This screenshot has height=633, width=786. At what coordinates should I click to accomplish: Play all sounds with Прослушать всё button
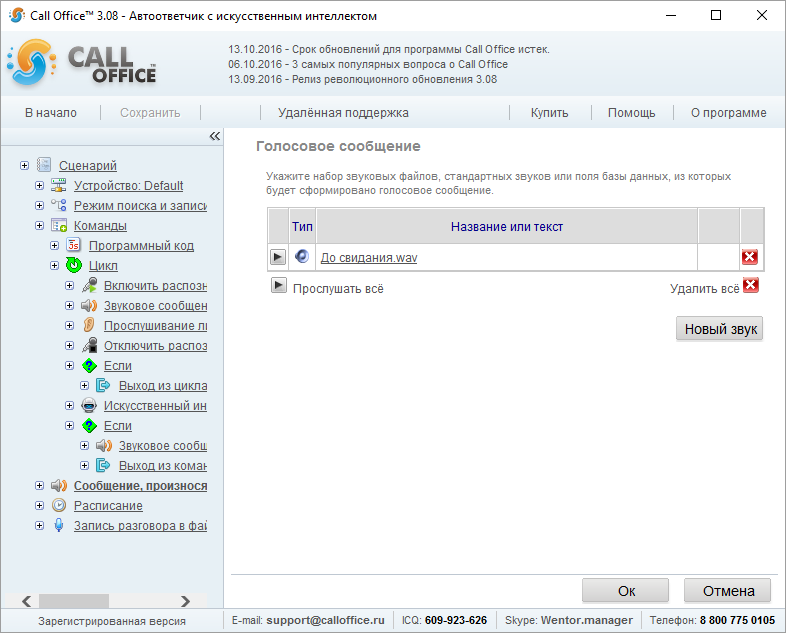(279, 285)
